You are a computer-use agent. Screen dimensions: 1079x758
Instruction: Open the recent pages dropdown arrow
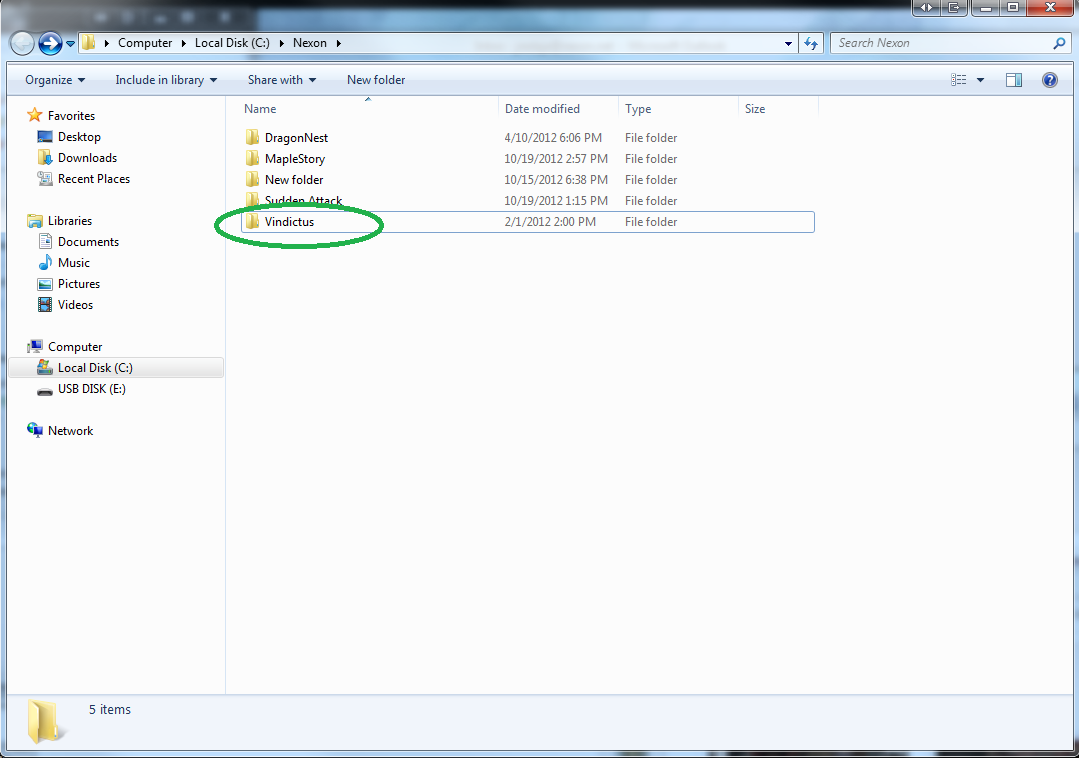(70, 44)
